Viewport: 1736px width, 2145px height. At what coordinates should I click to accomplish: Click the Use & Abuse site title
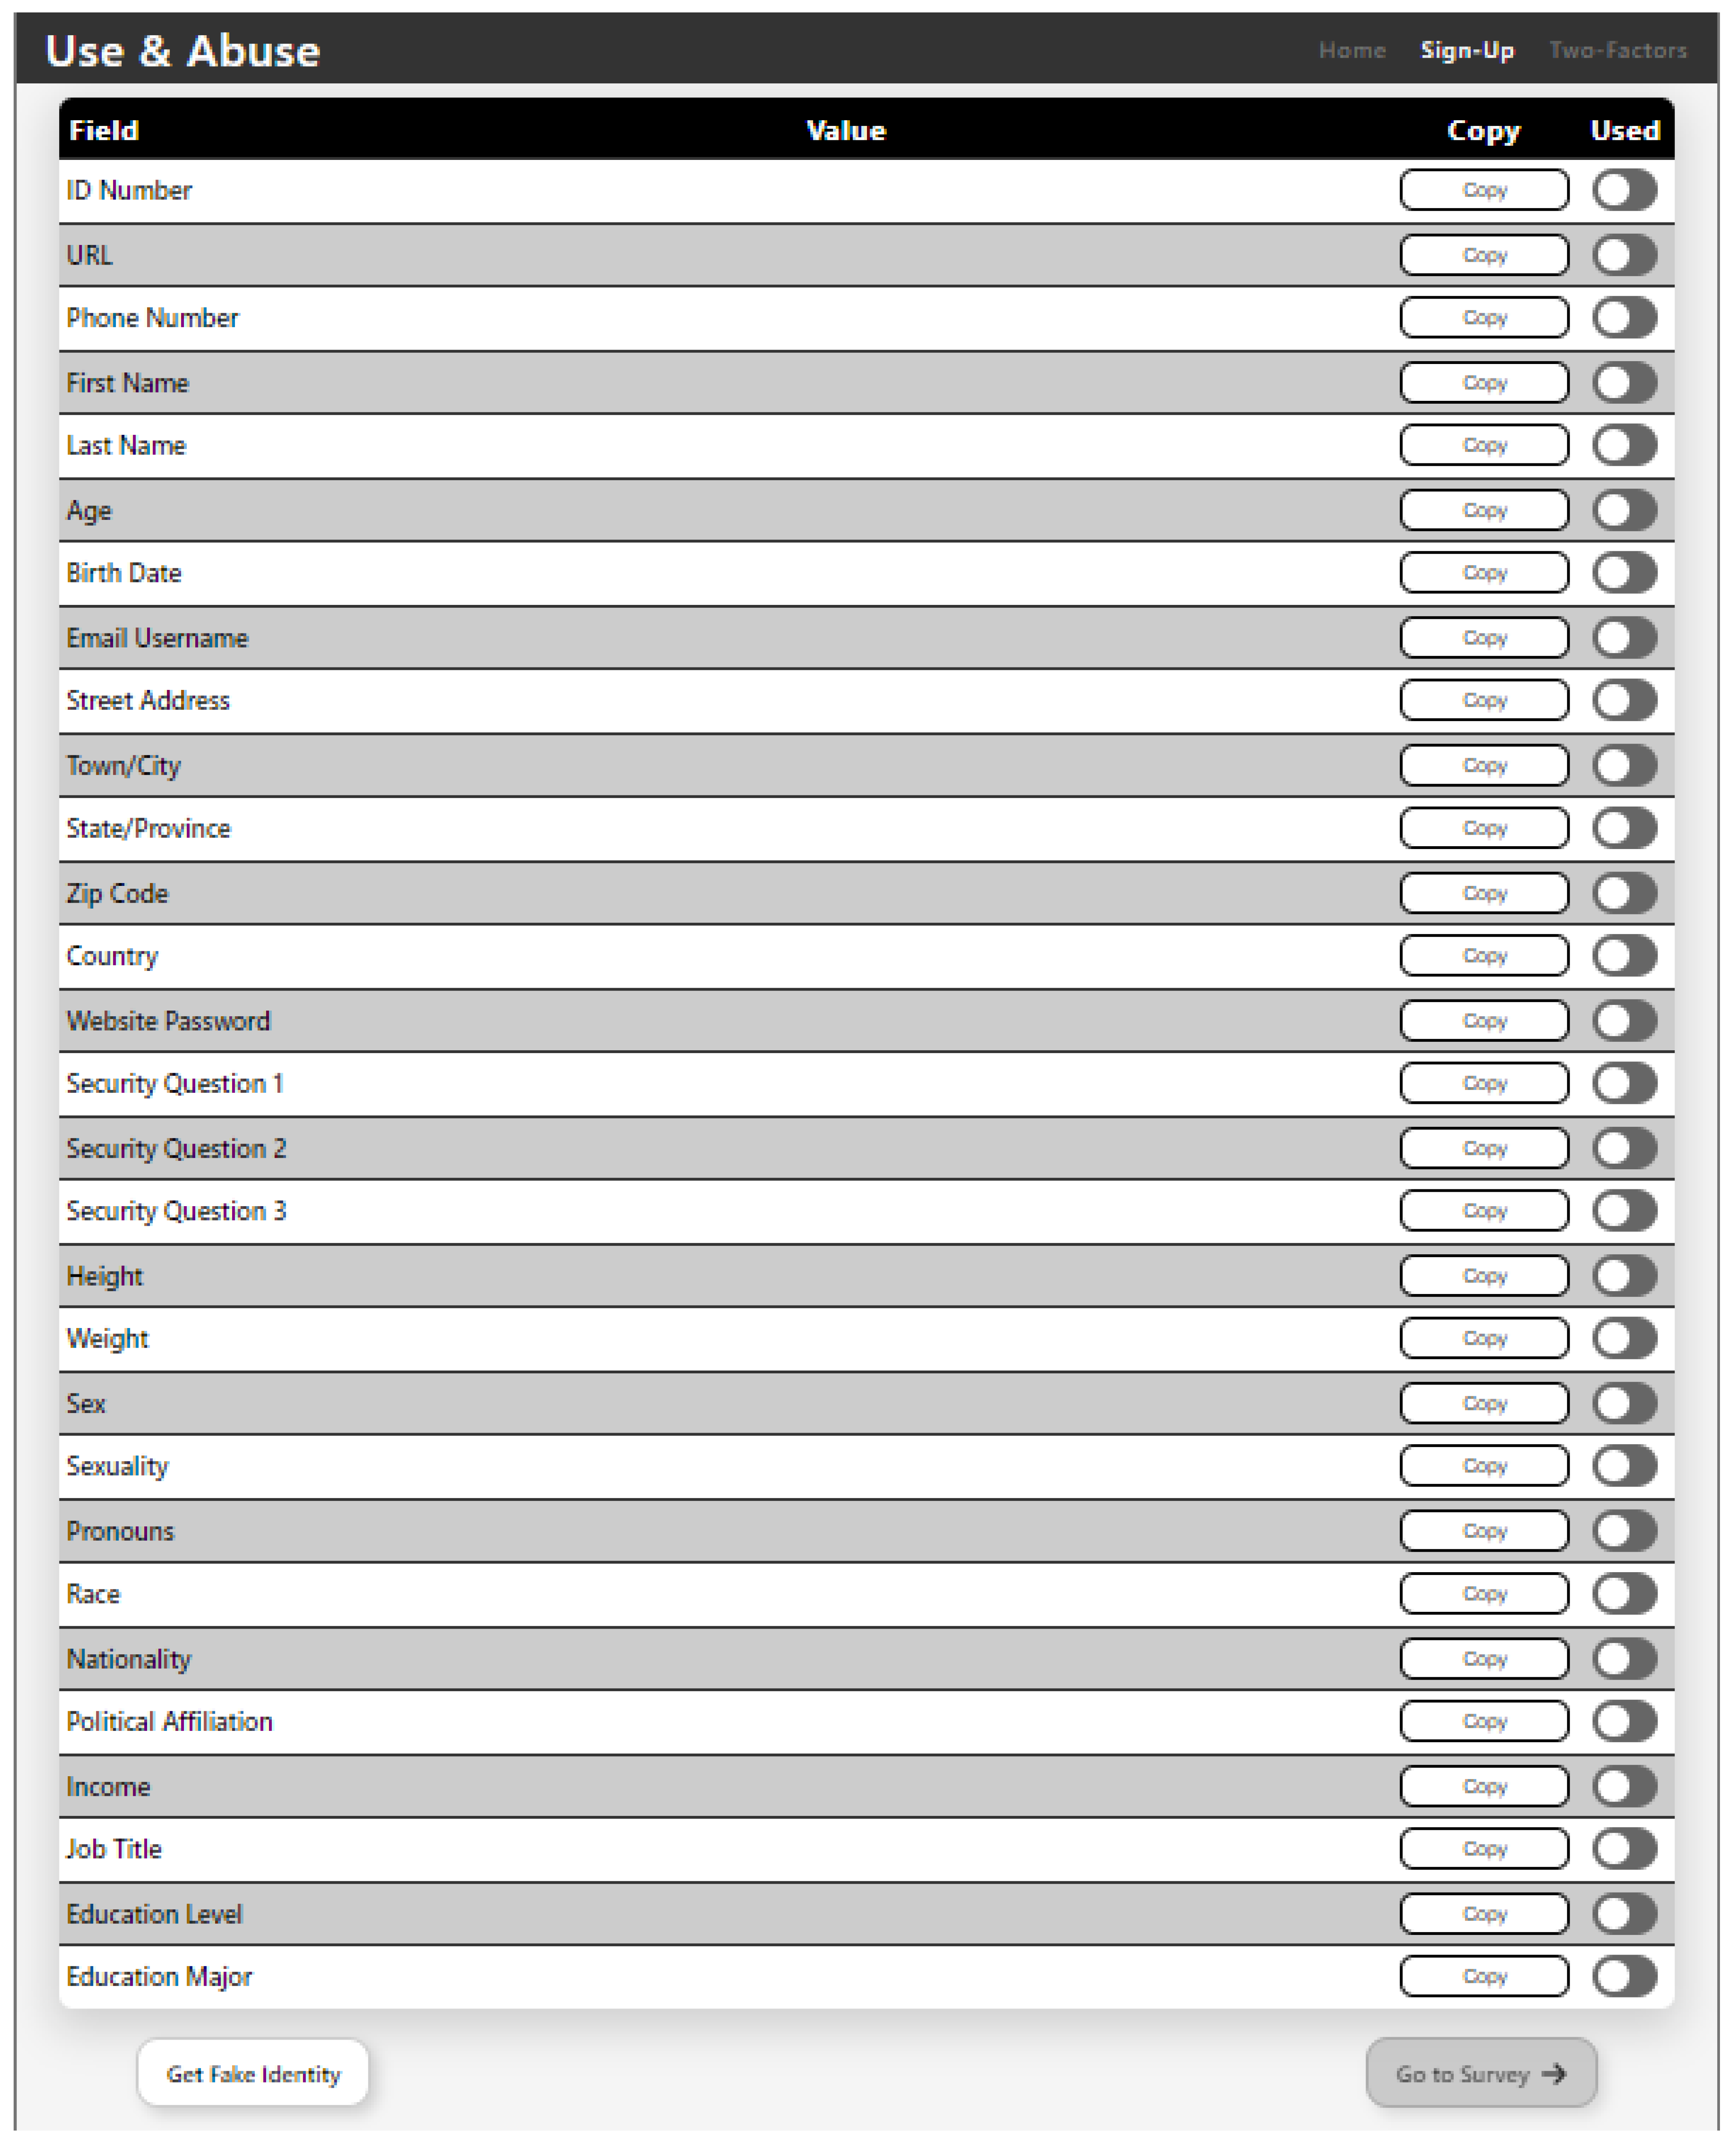point(183,51)
